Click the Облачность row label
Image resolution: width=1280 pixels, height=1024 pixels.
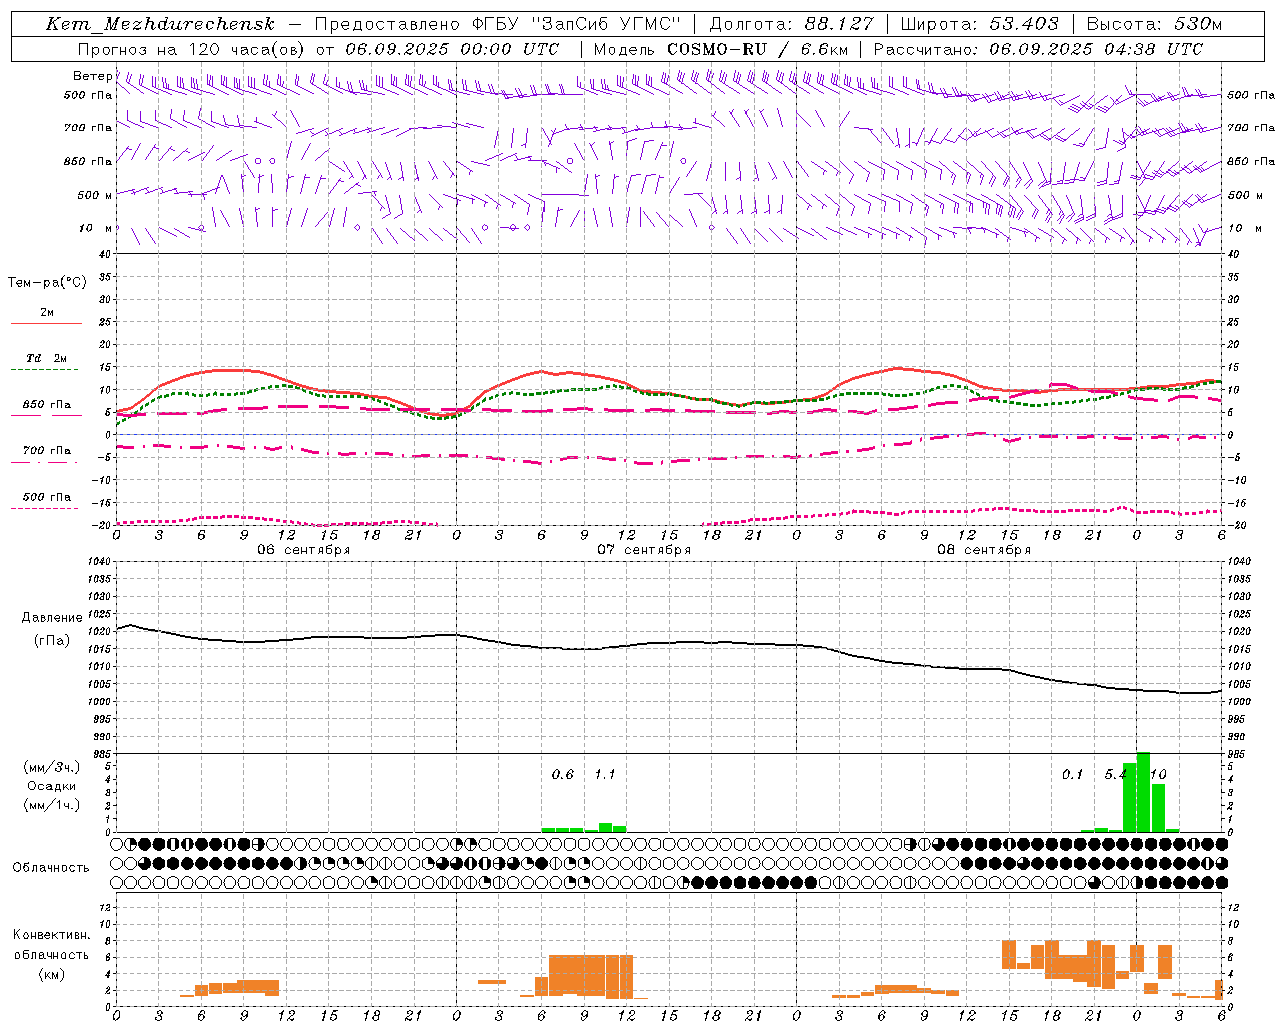click(x=51, y=868)
